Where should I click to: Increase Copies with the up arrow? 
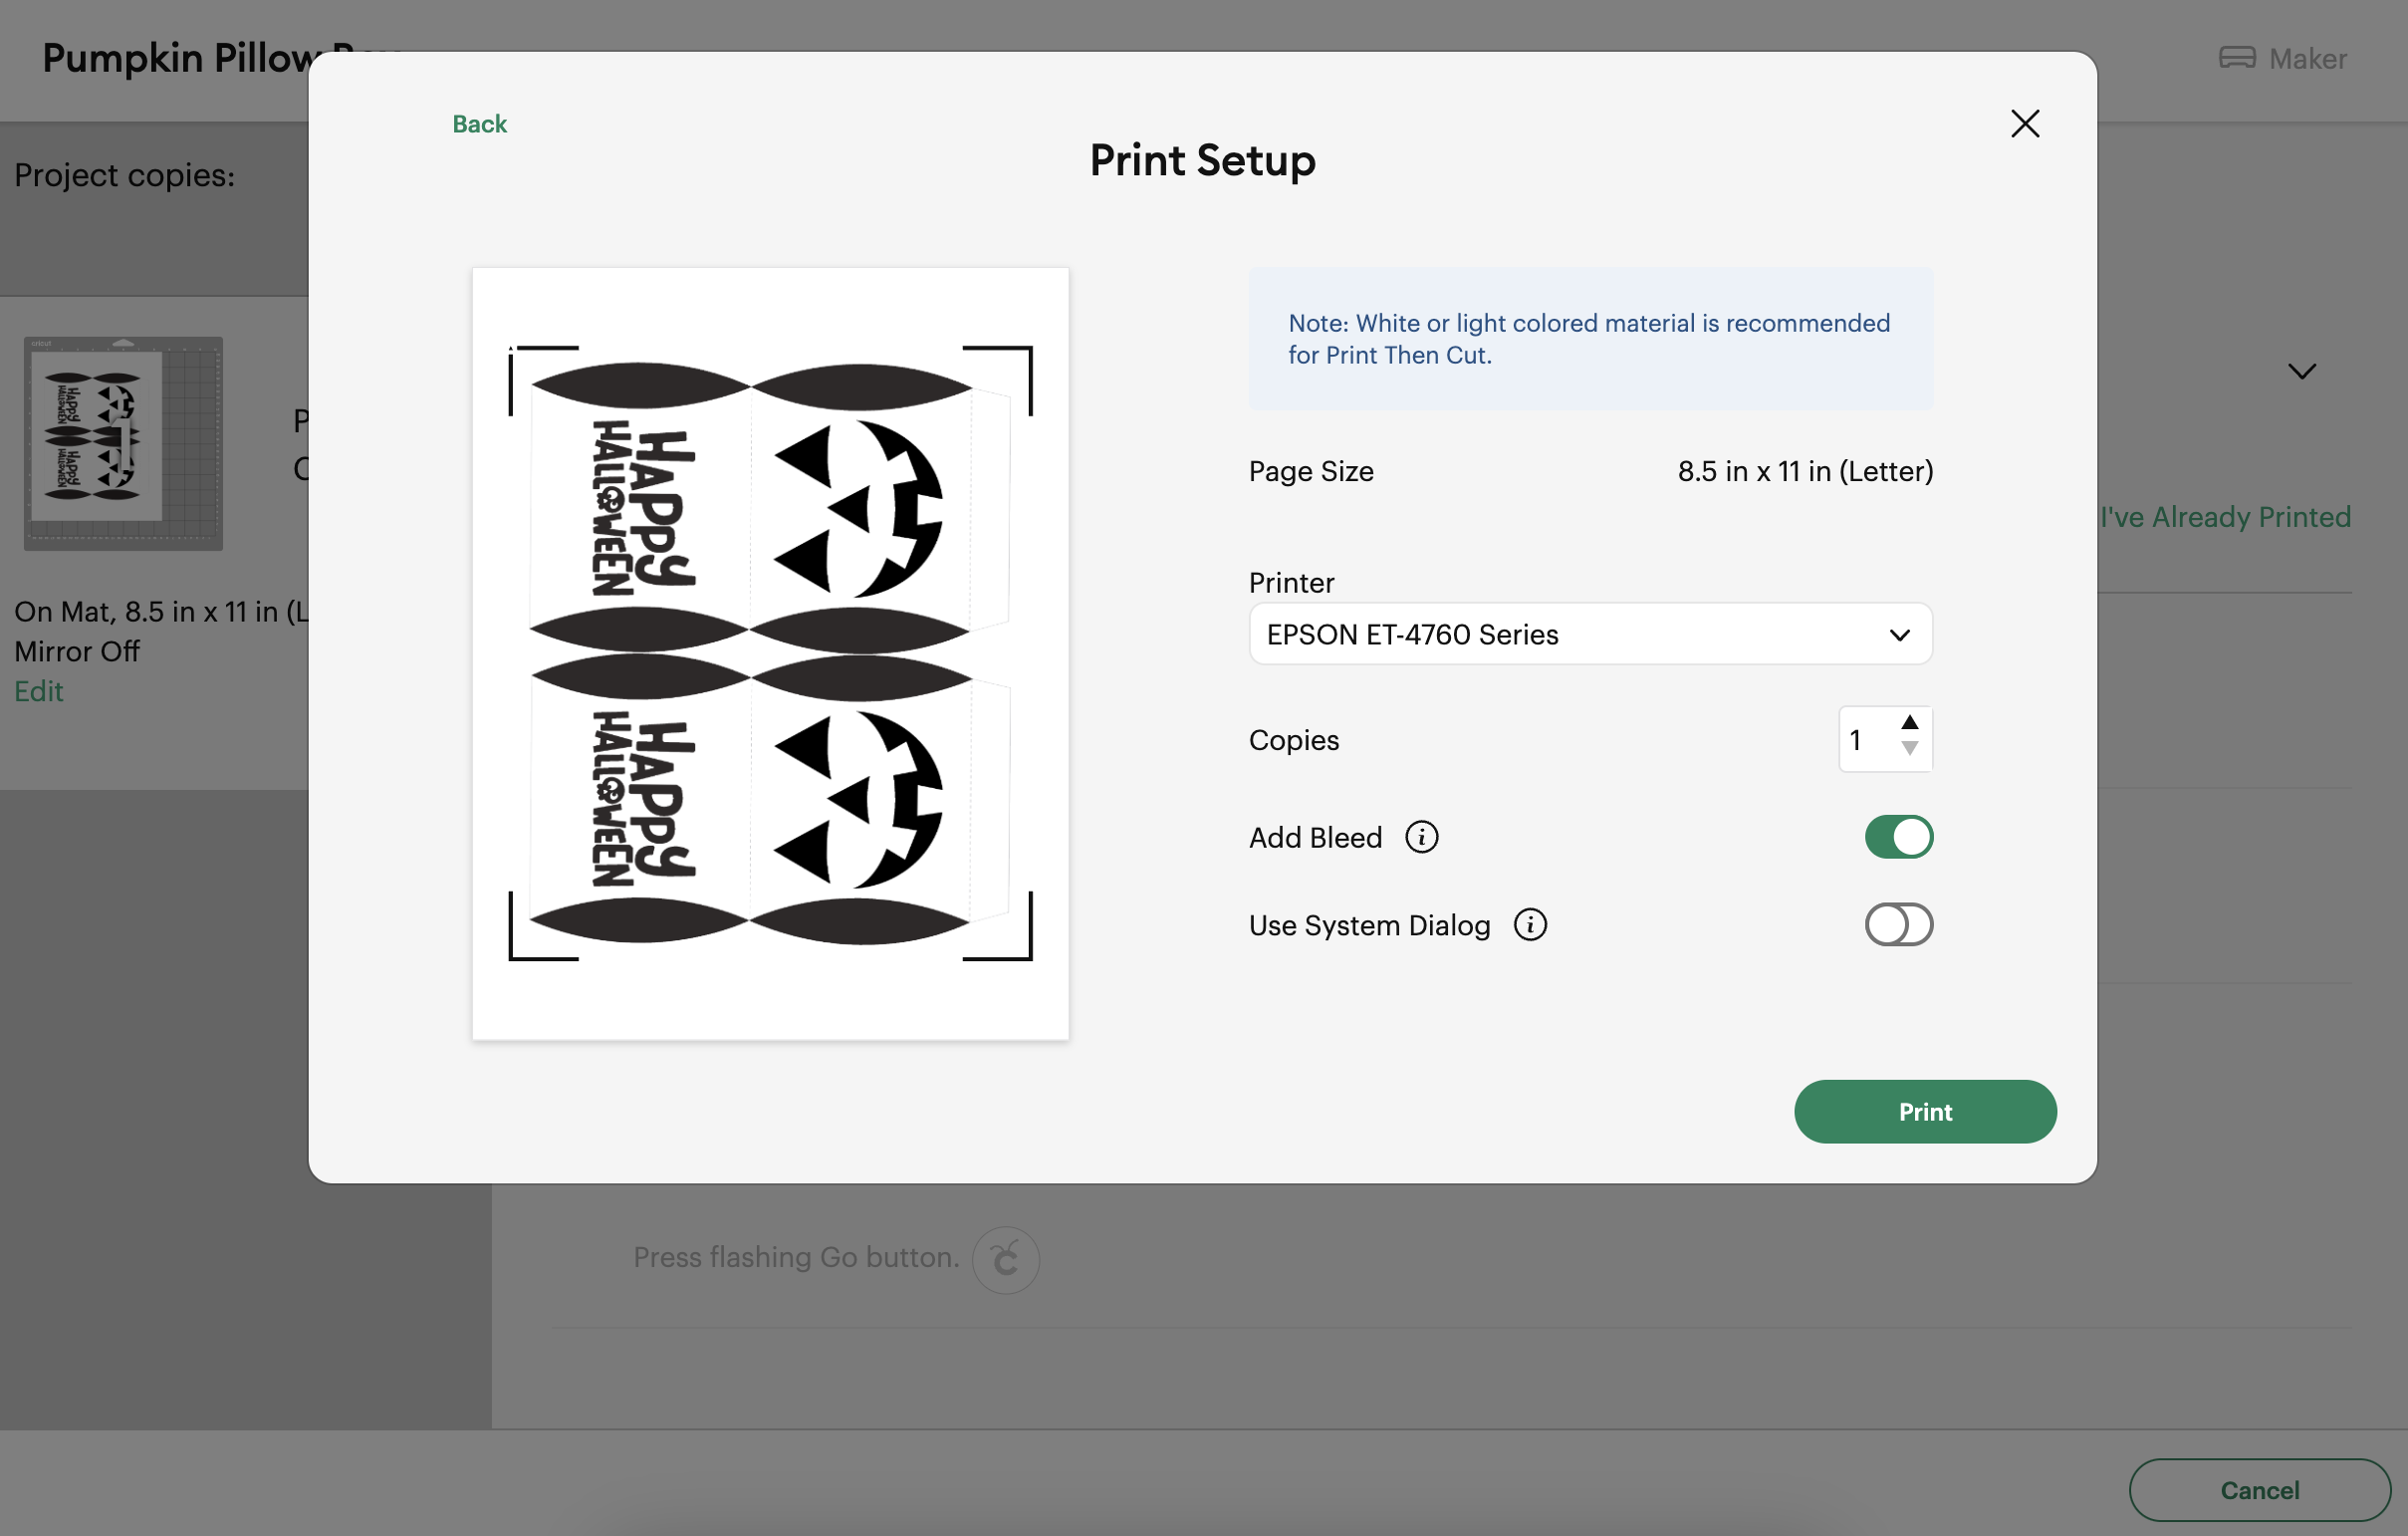click(1909, 722)
